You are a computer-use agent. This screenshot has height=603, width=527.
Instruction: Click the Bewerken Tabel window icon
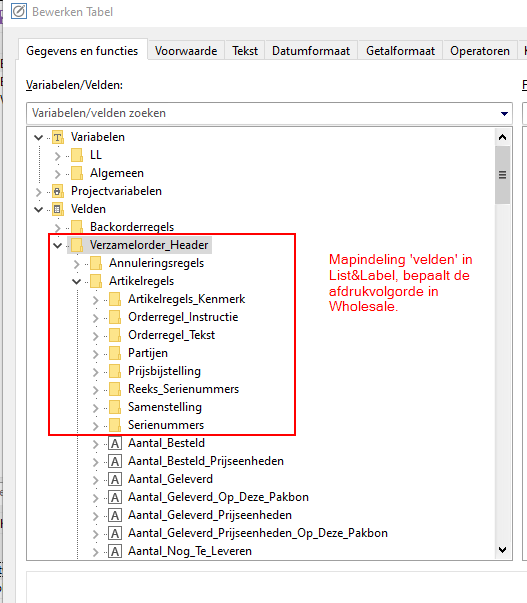click(18, 12)
